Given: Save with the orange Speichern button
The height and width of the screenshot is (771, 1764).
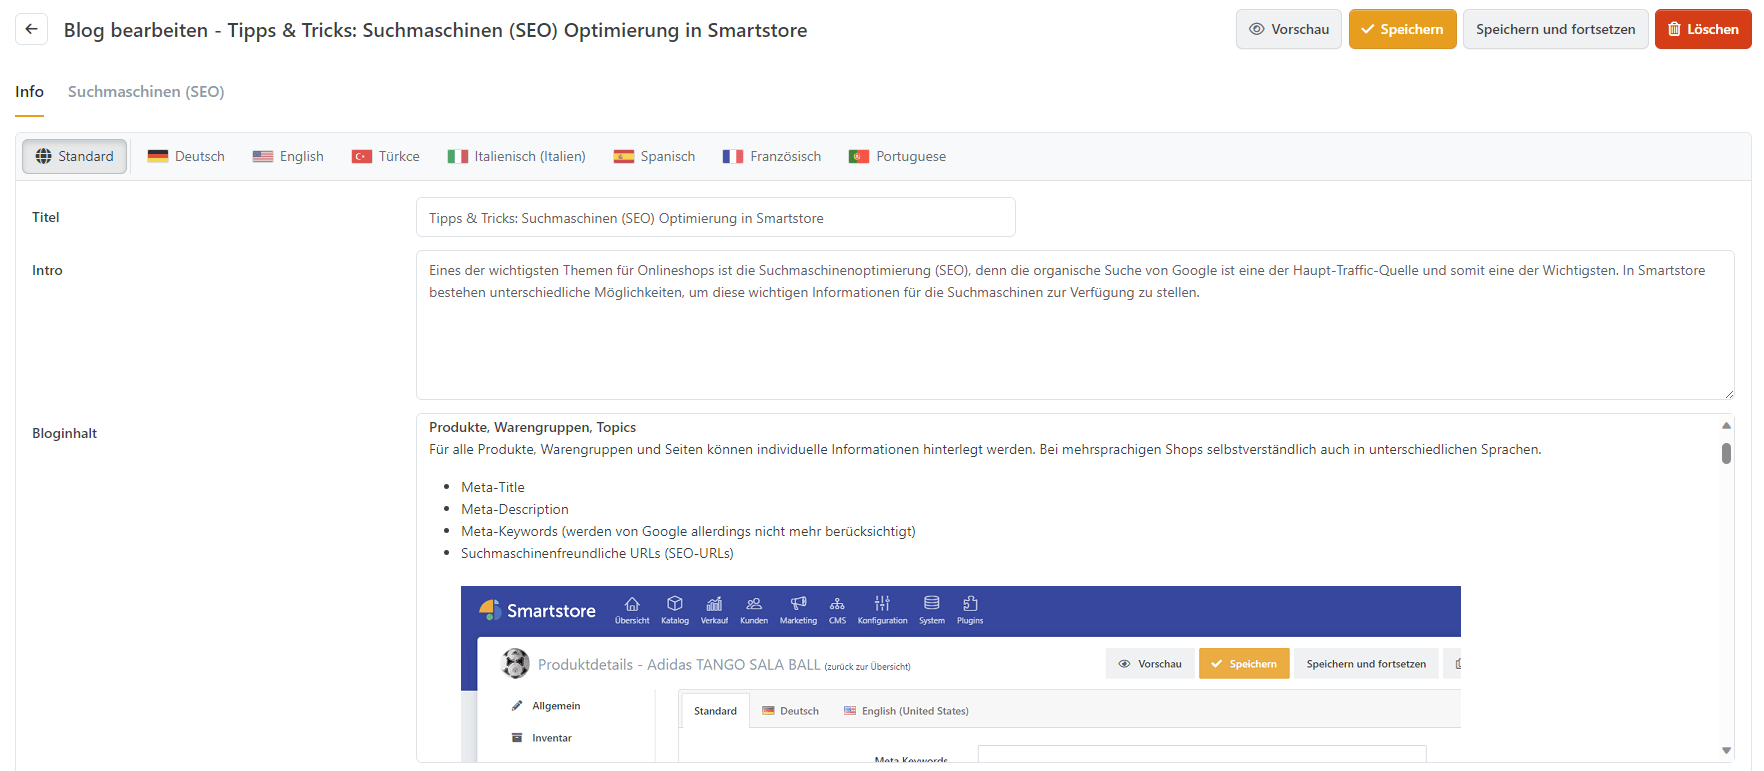Looking at the screenshot, I should (x=1402, y=29).
